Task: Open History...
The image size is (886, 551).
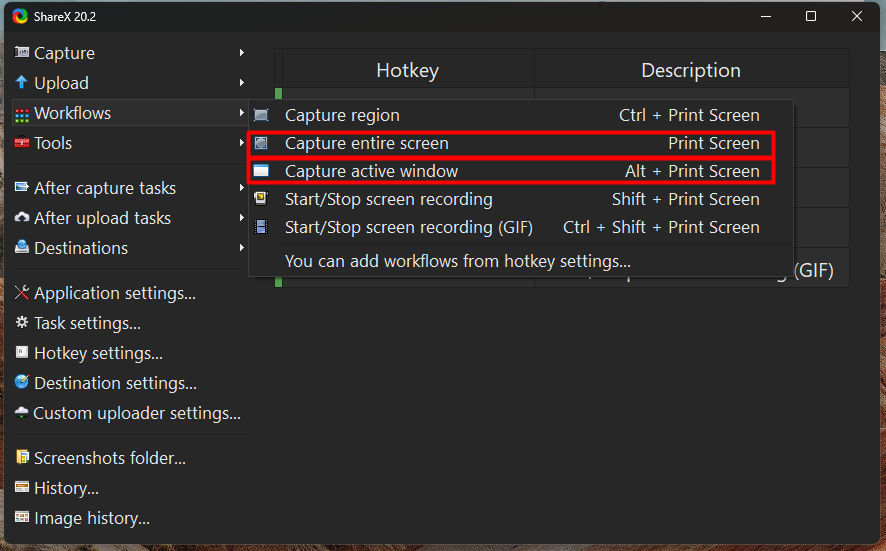Action: click(x=130, y=488)
